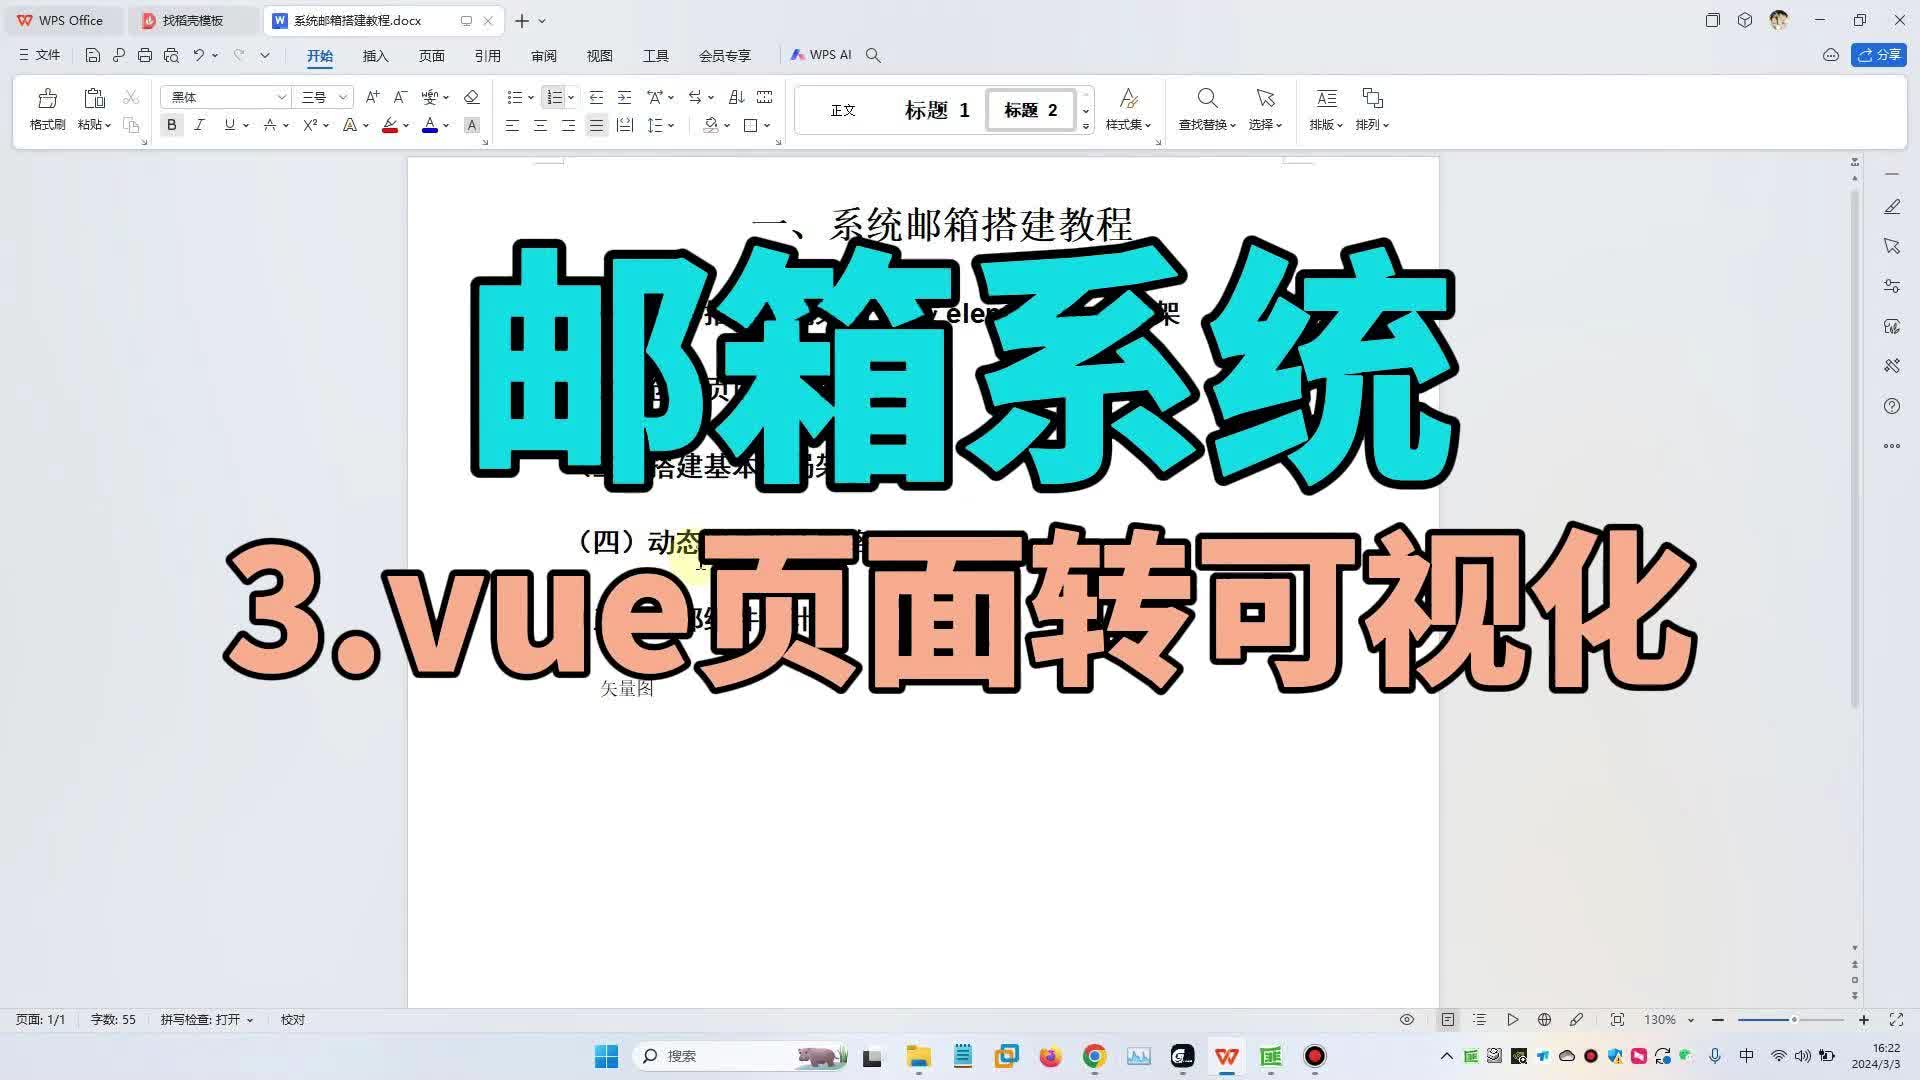1920x1080 pixels.
Task: Click the 分享 share button
Action: point(1880,54)
